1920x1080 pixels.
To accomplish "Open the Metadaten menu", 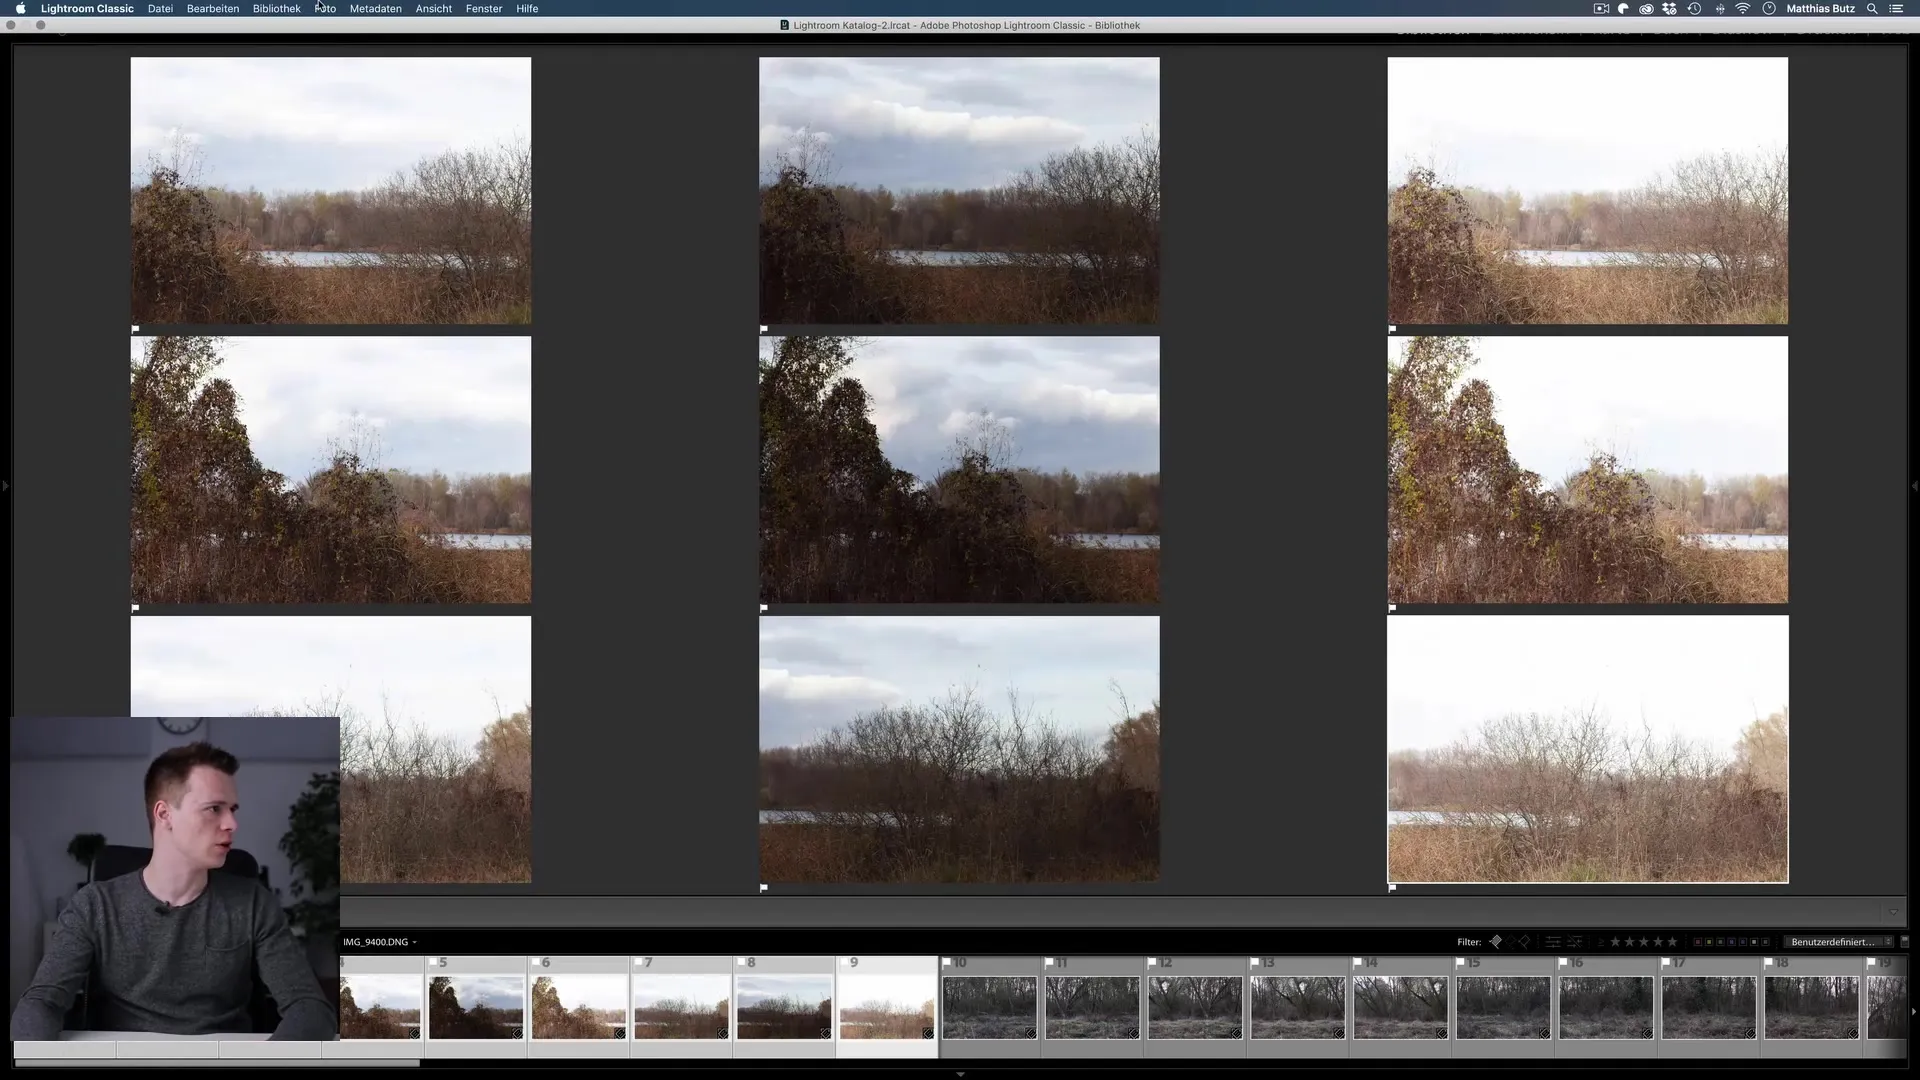I will (x=376, y=8).
